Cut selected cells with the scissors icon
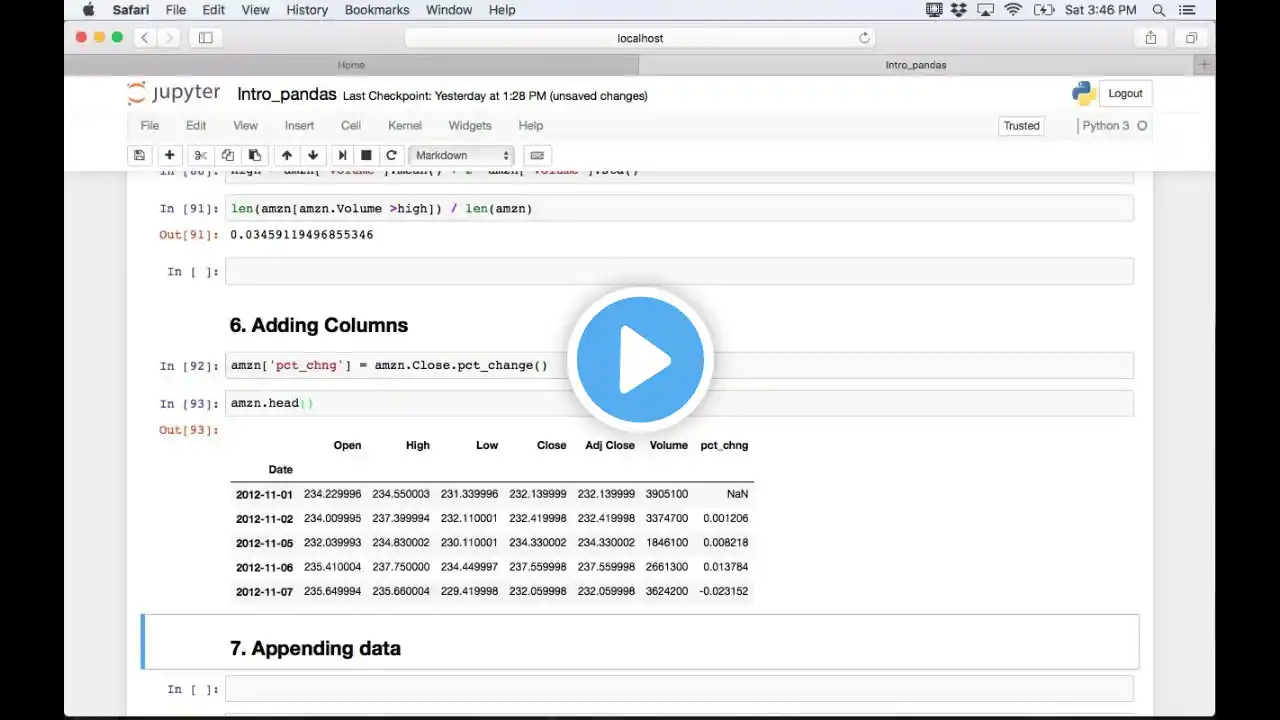 200,155
